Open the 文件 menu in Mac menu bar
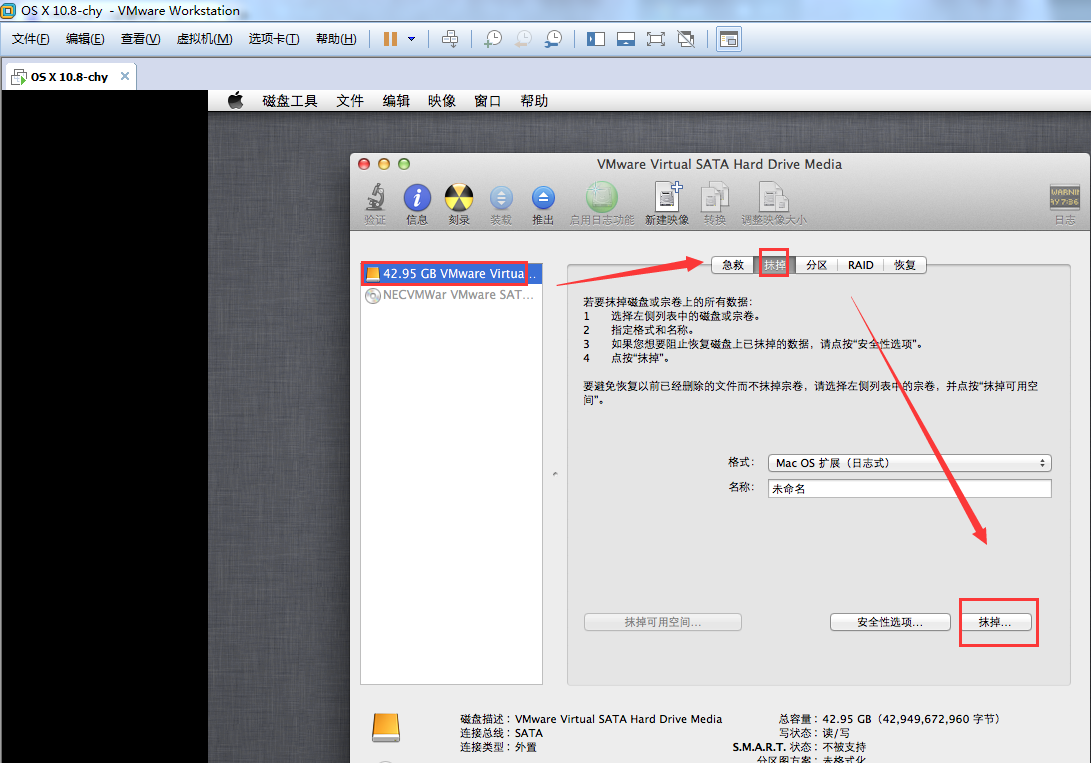1091x763 pixels. [x=350, y=101]
